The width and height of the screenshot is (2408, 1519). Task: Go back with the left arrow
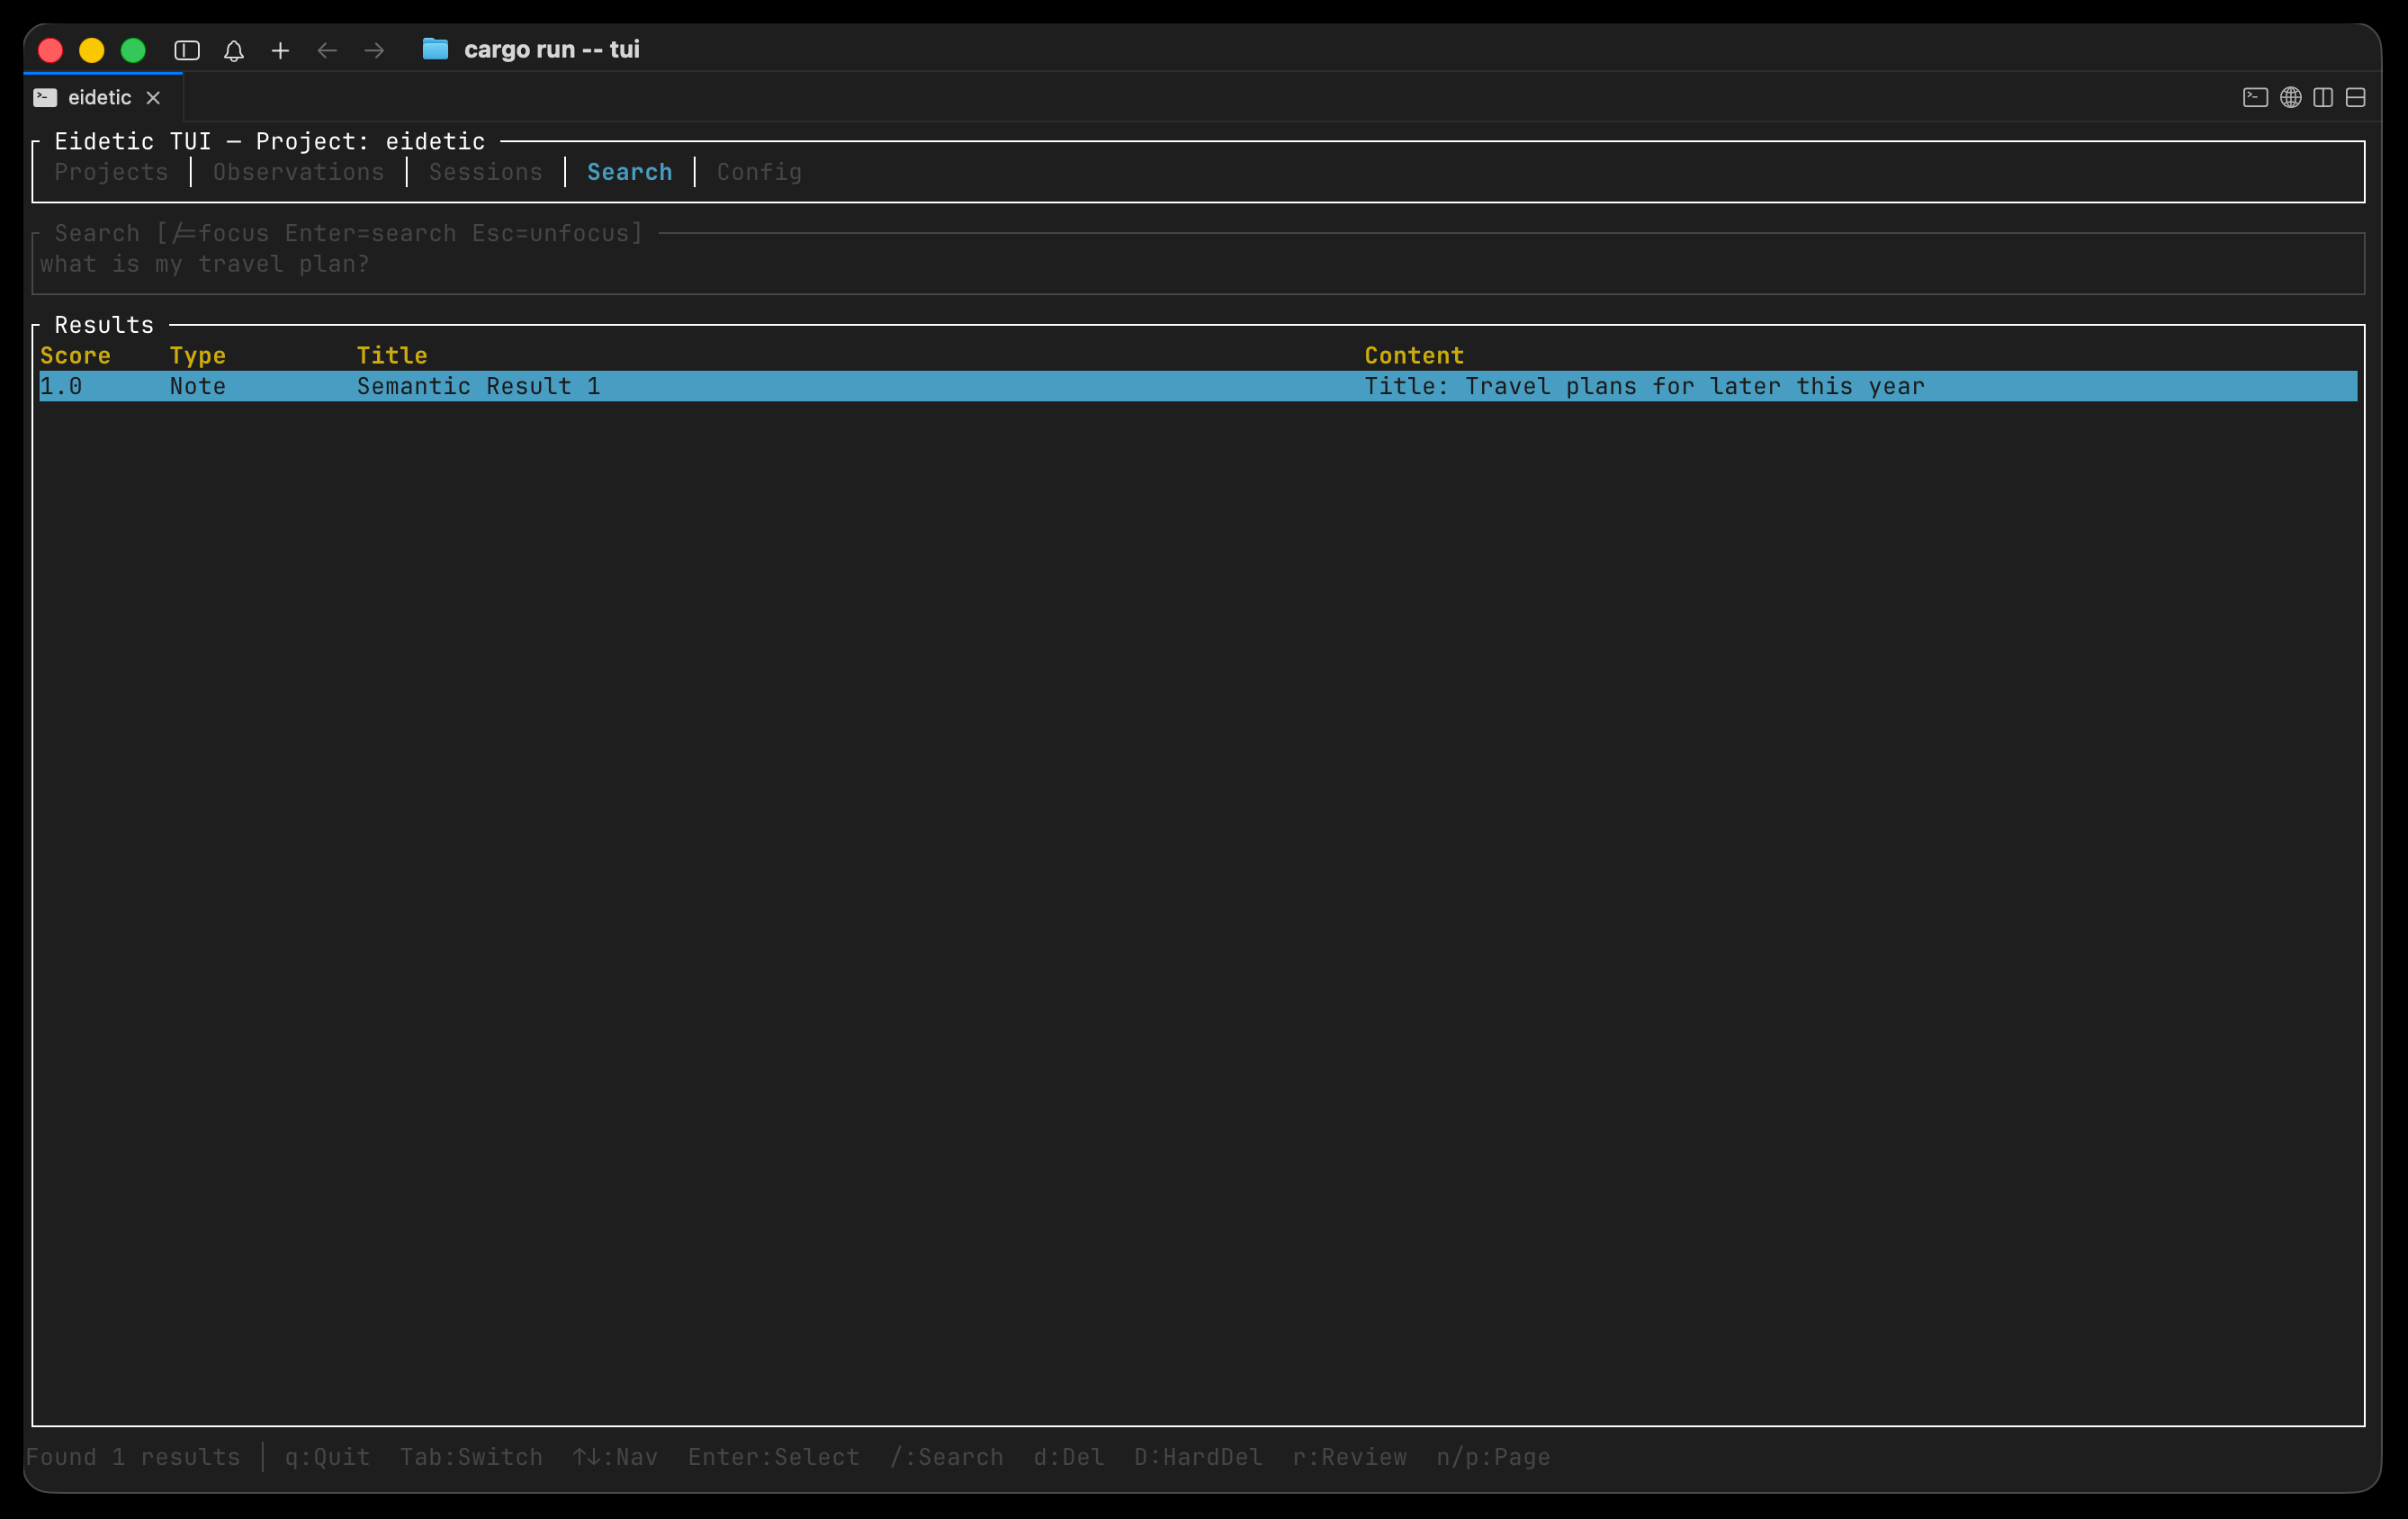click(x=327, y=50)
